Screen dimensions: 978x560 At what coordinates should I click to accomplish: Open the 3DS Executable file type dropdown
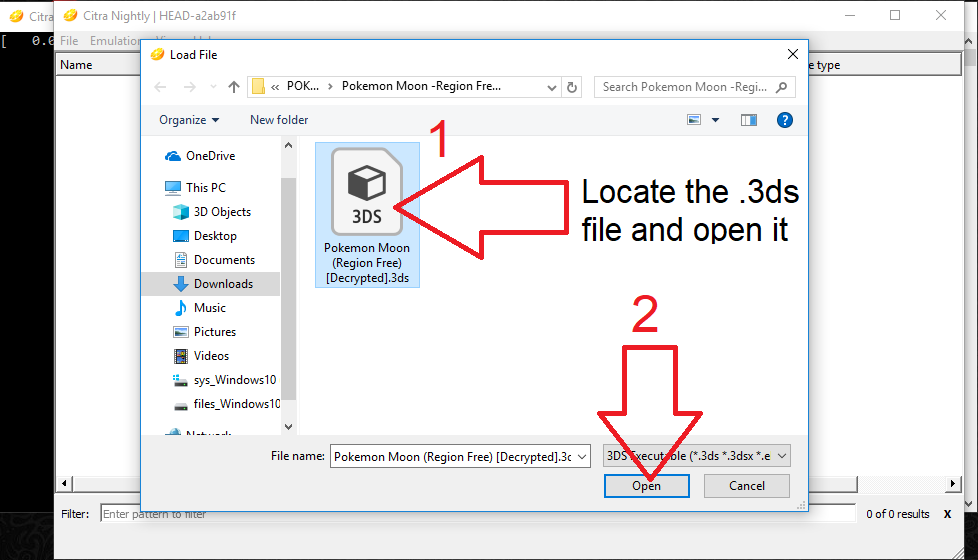[x=697, y=456]
